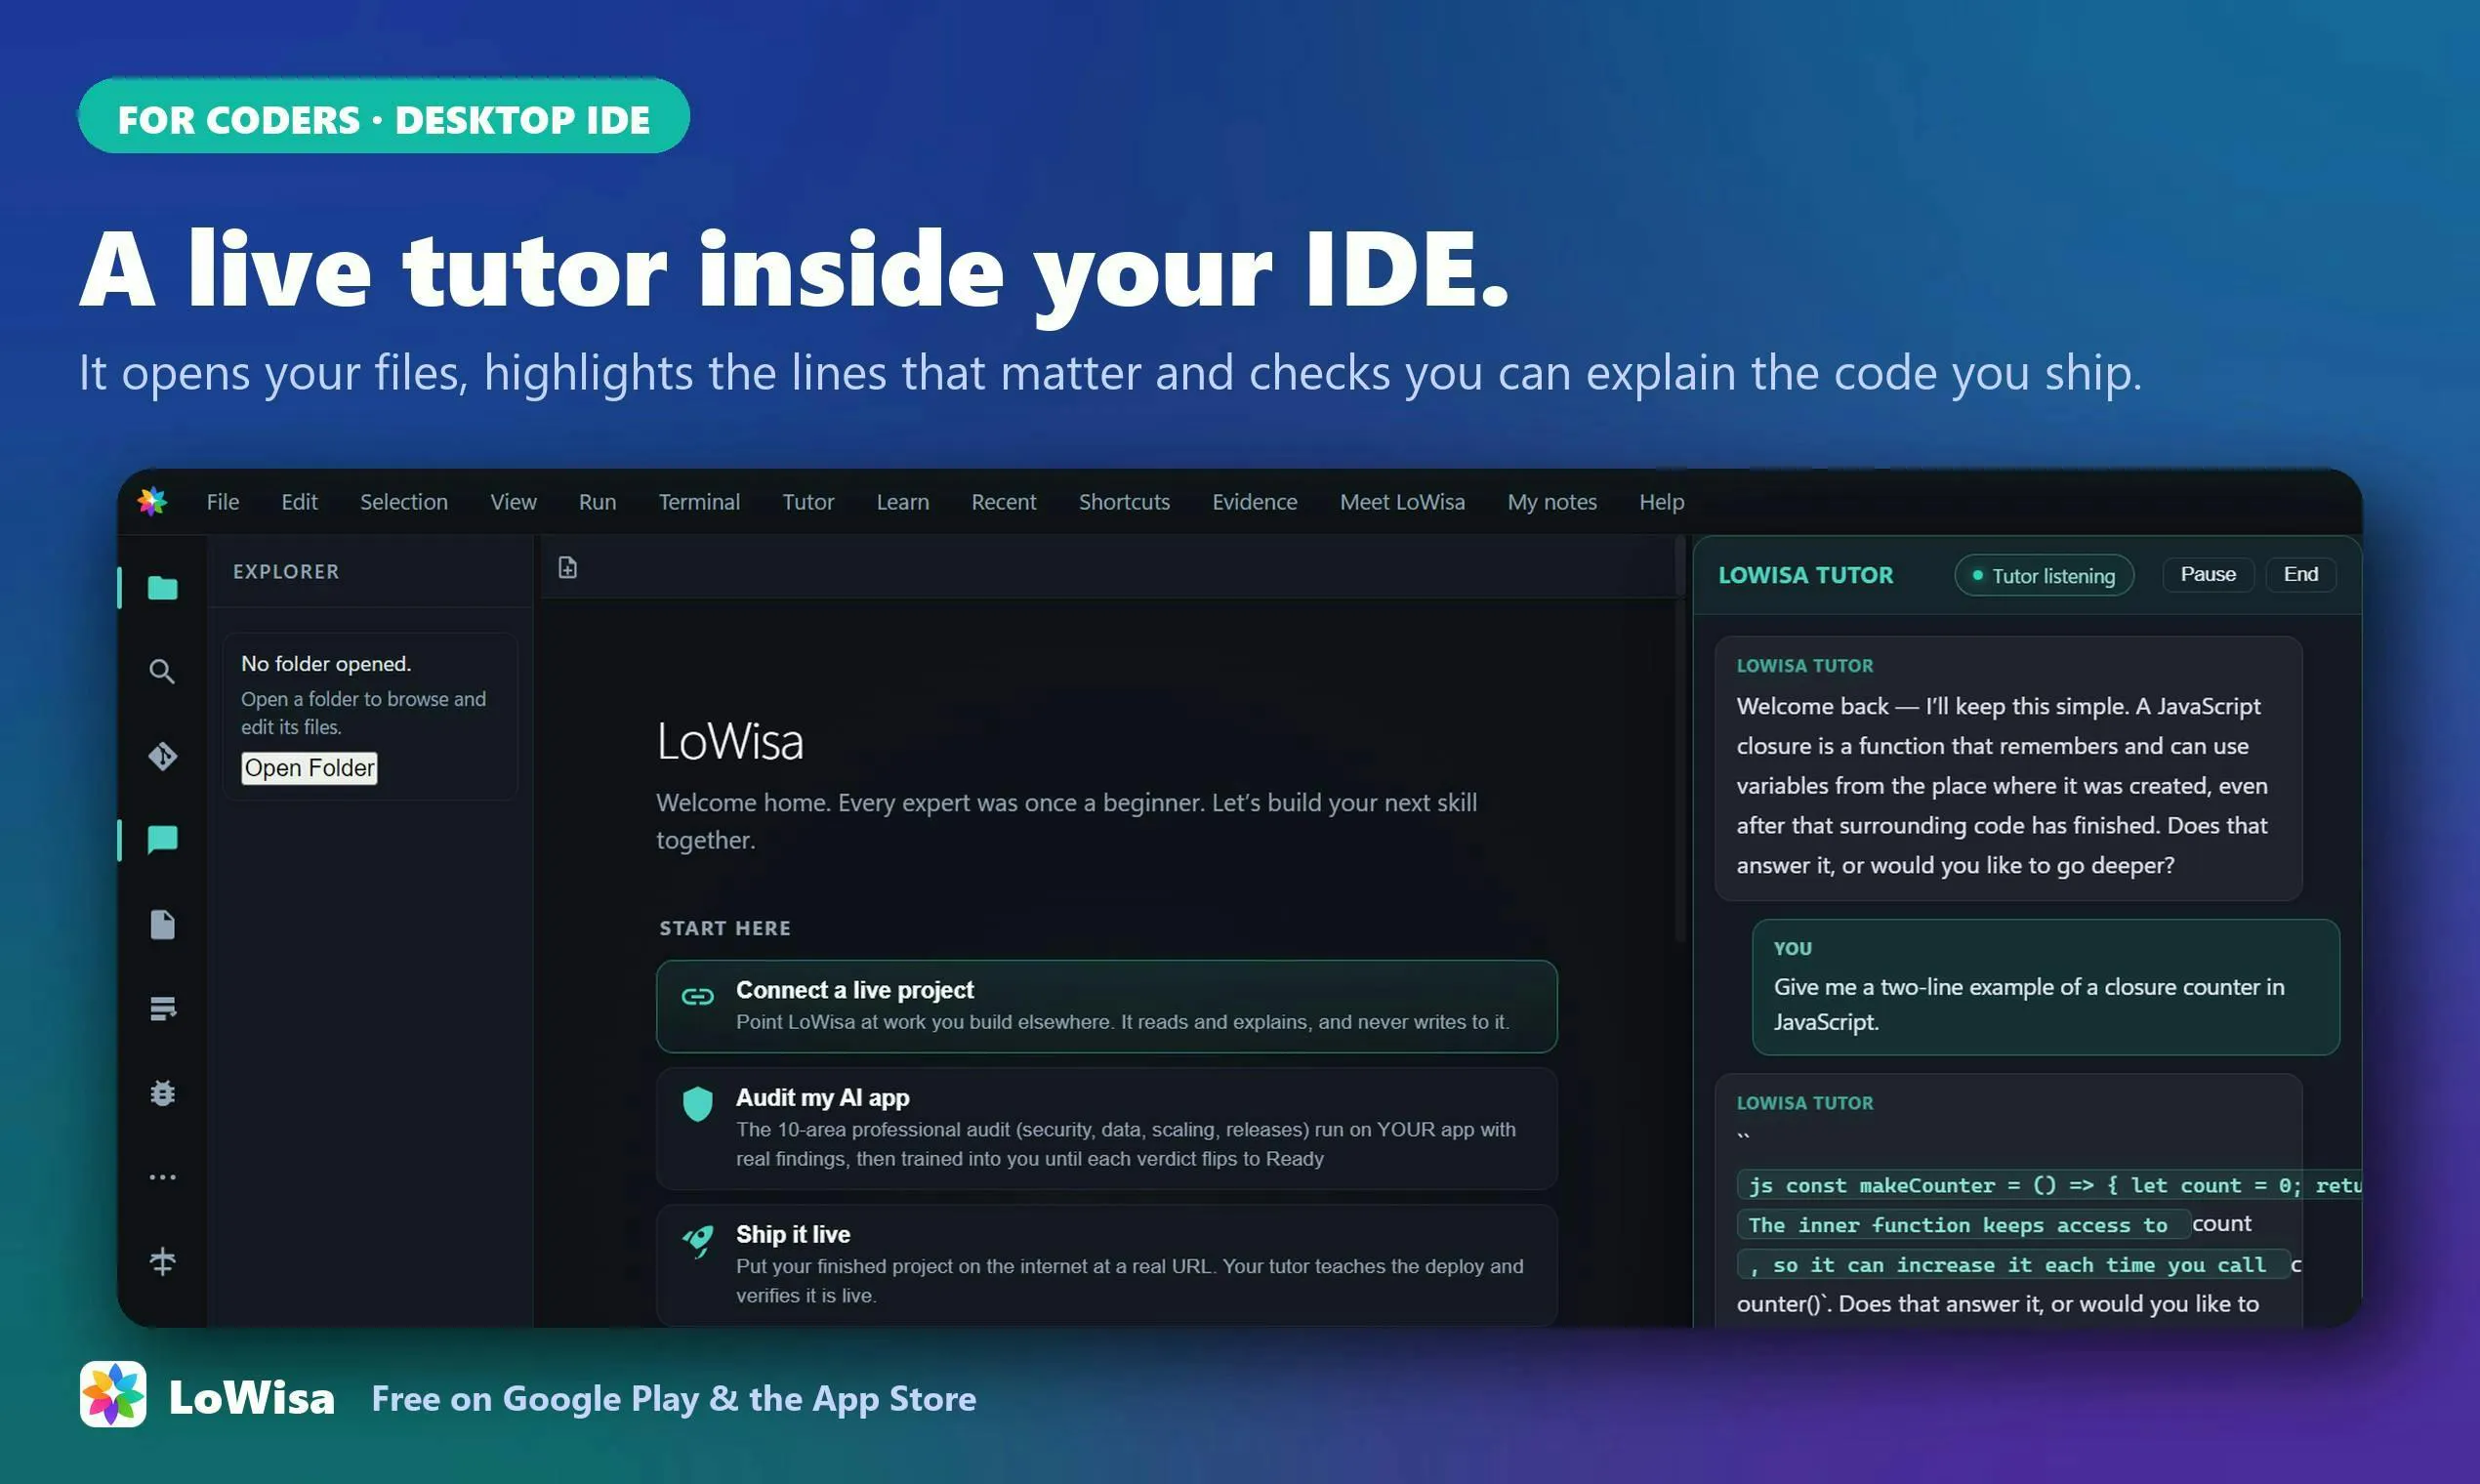
Task: Open the Selection menu
Action: (x=404, y=502)
